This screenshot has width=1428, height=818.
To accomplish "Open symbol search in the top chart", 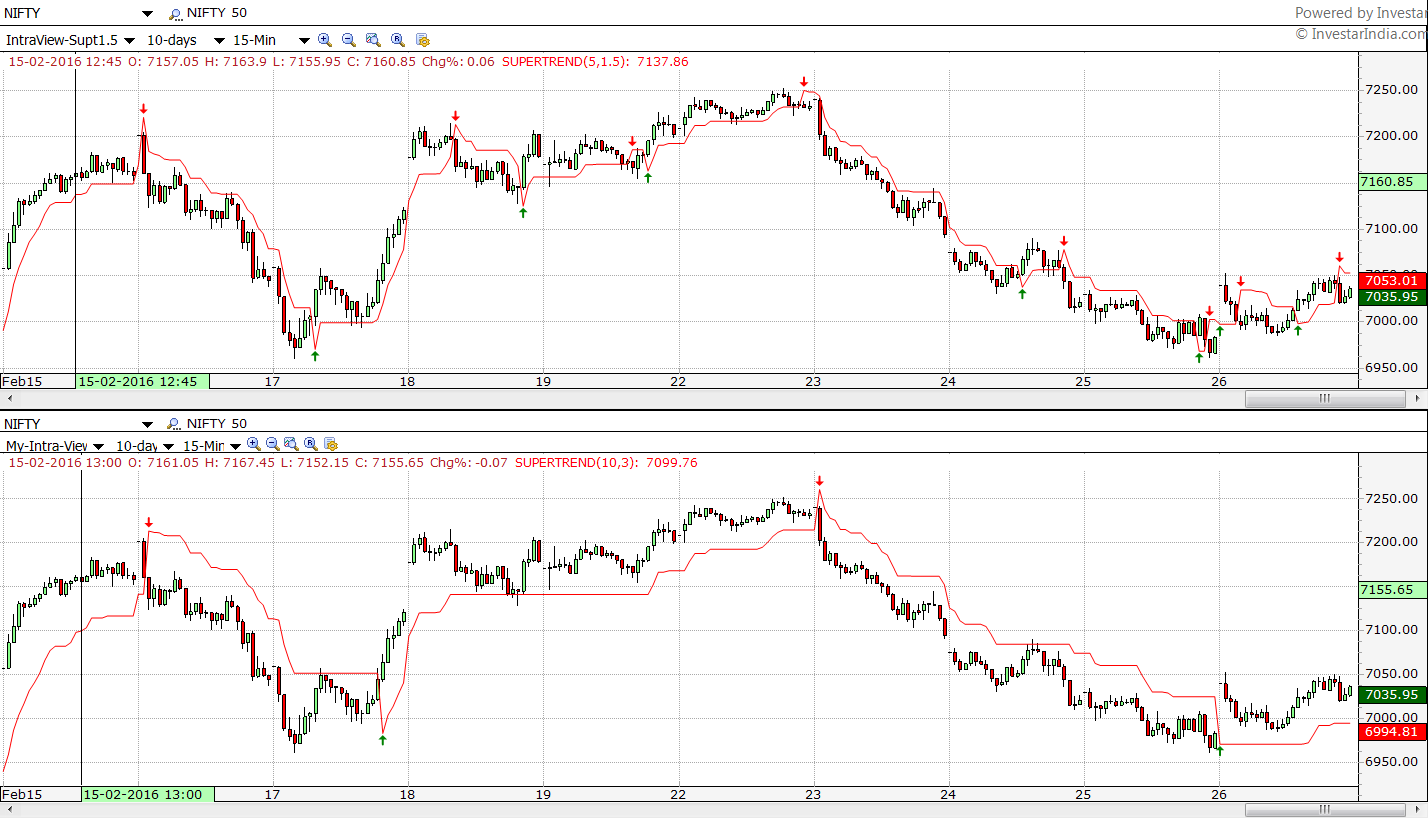I will [x=176, y=14].
